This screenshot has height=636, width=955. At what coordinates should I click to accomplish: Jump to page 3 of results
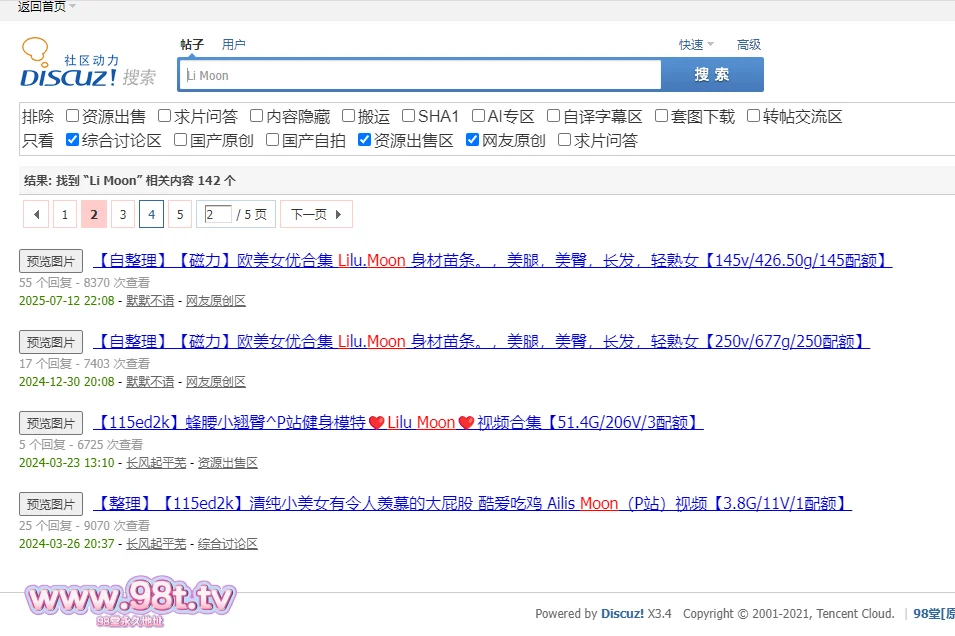pyautogui.click(x=122, y=214)
